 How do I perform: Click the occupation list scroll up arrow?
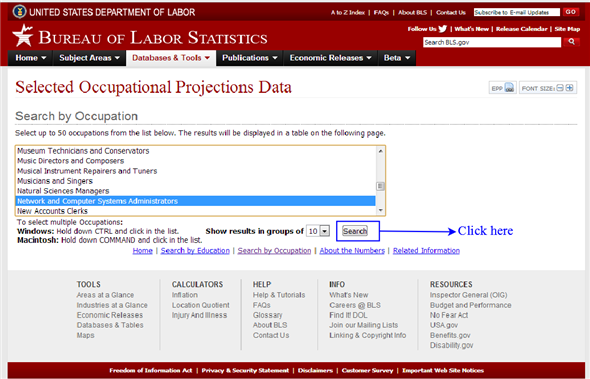click(380, 151)
